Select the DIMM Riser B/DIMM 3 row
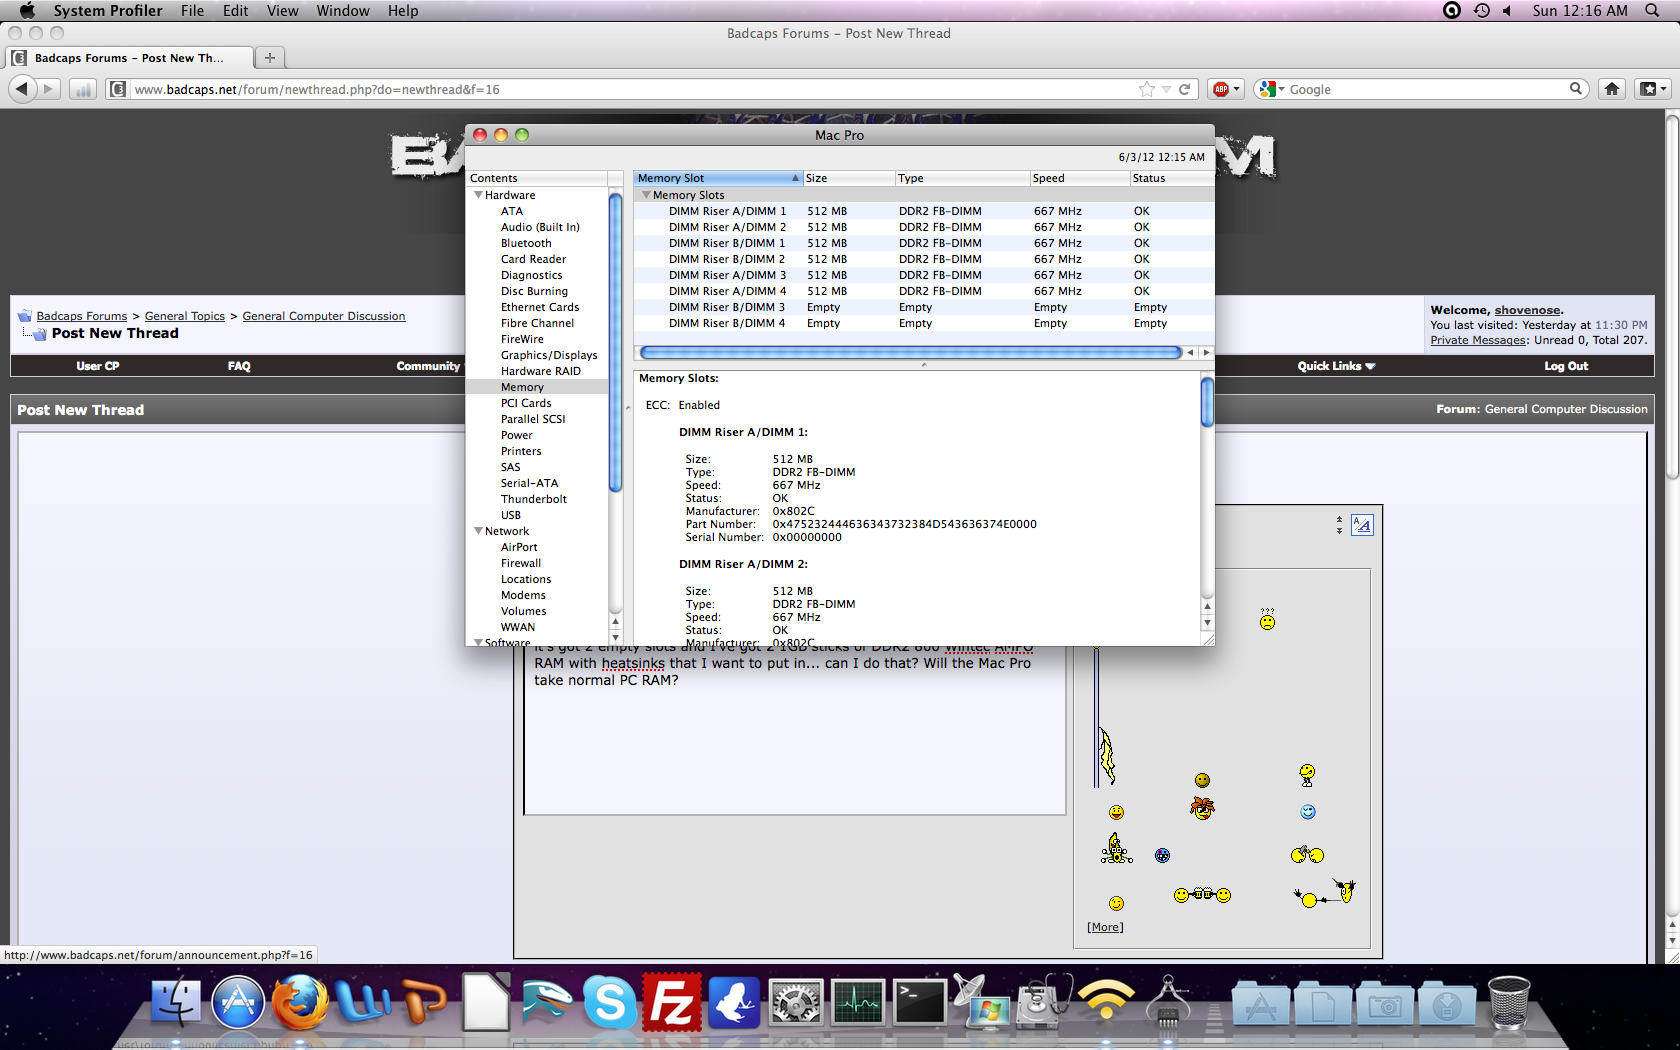 click(x=924, y=307)
